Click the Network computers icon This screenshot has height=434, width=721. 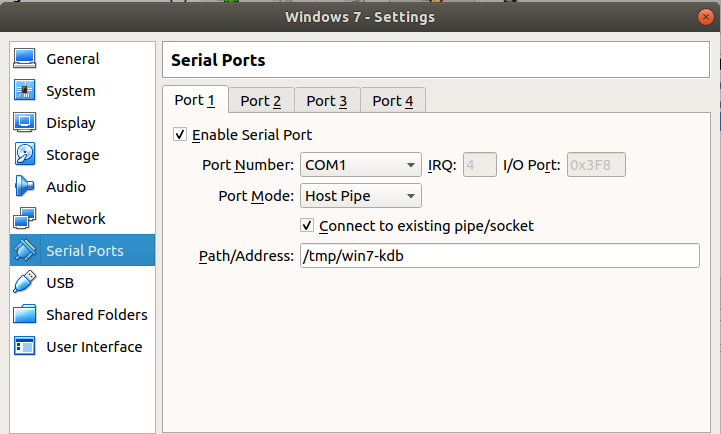tap(24, 218)
